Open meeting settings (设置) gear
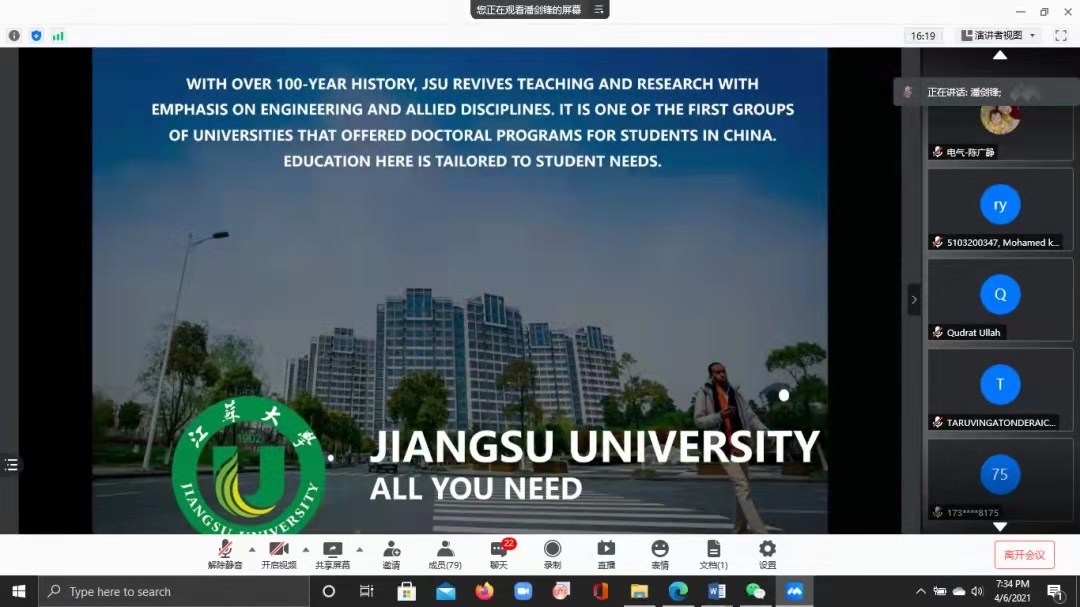The width and height of the screenshot is (1080, 607). click(767, 553)
